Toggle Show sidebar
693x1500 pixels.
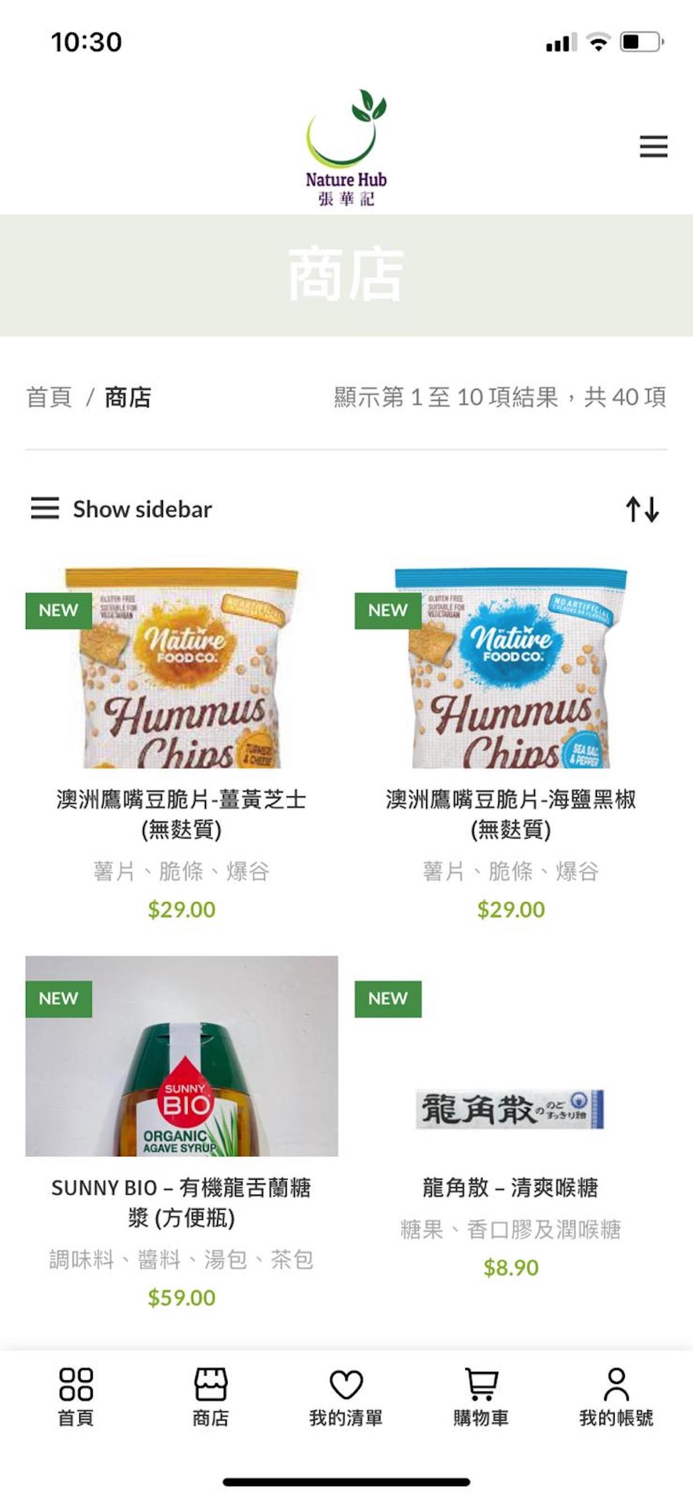(121, 509)
